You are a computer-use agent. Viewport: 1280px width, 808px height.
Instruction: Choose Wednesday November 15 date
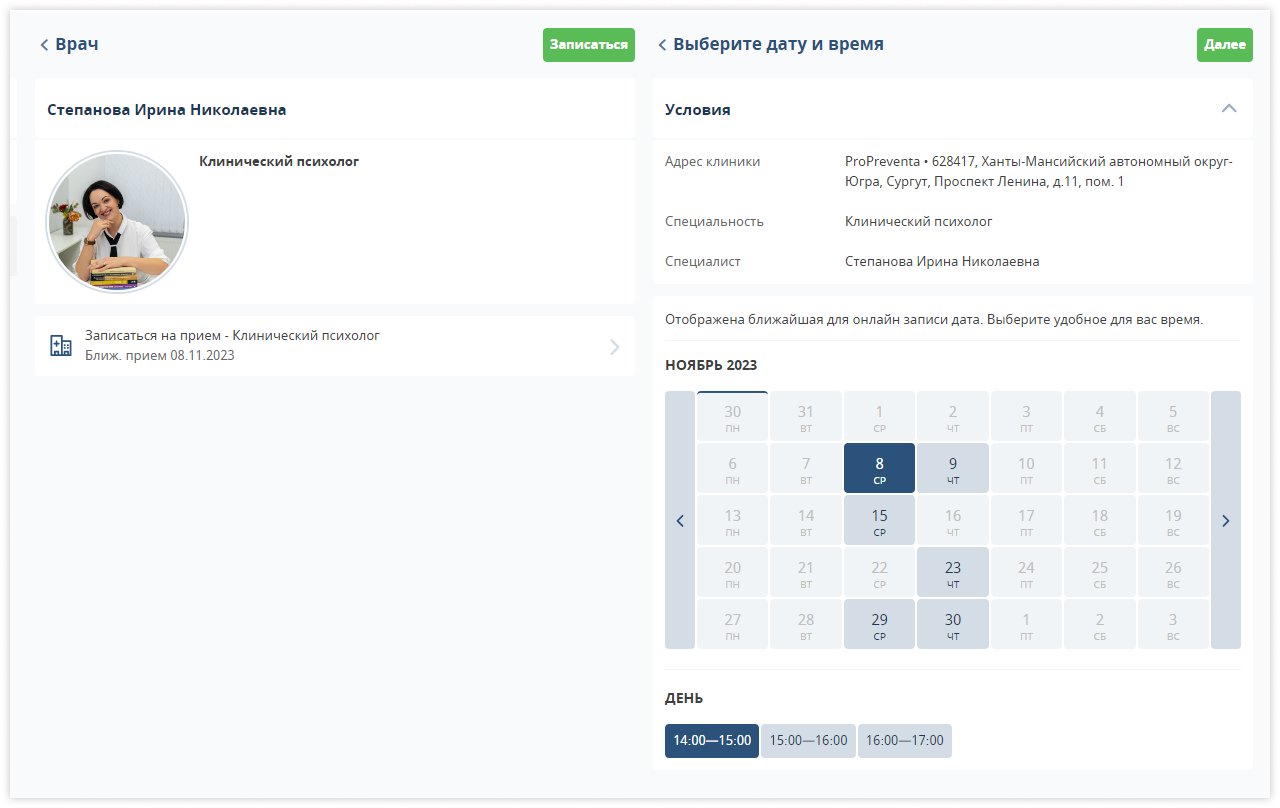[879, 520]
